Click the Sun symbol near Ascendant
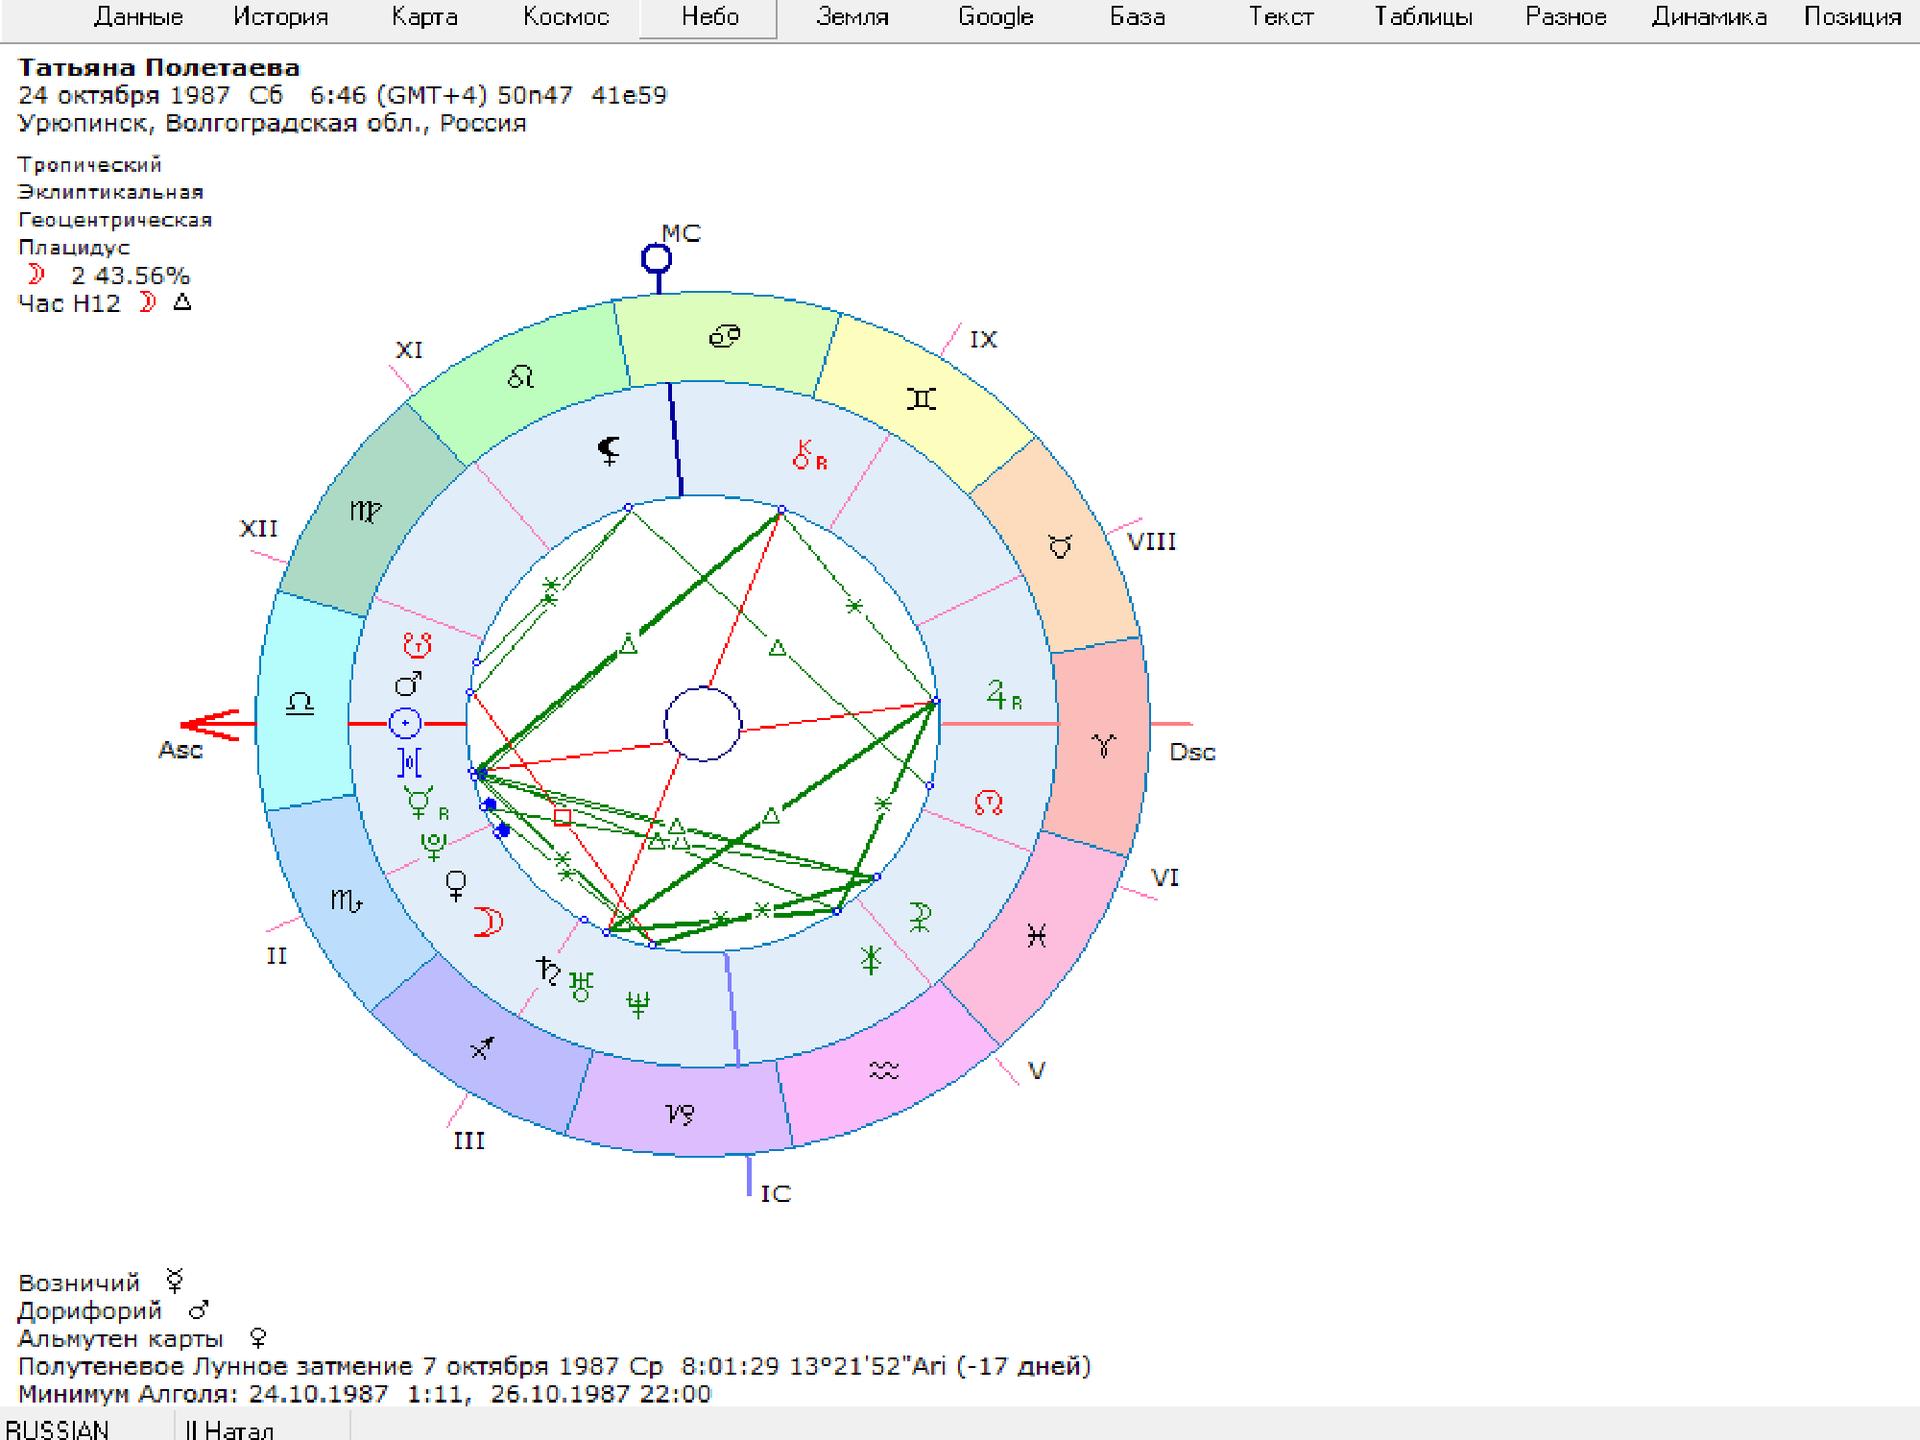The width and height of the screenshot is (1920, 1440). point(405,722)
